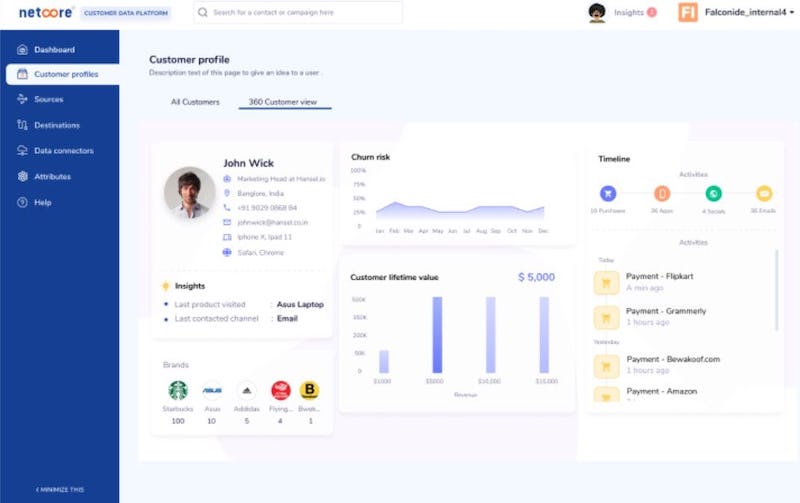Click the Insights avatar icon in header

click(x=596, y=13)
